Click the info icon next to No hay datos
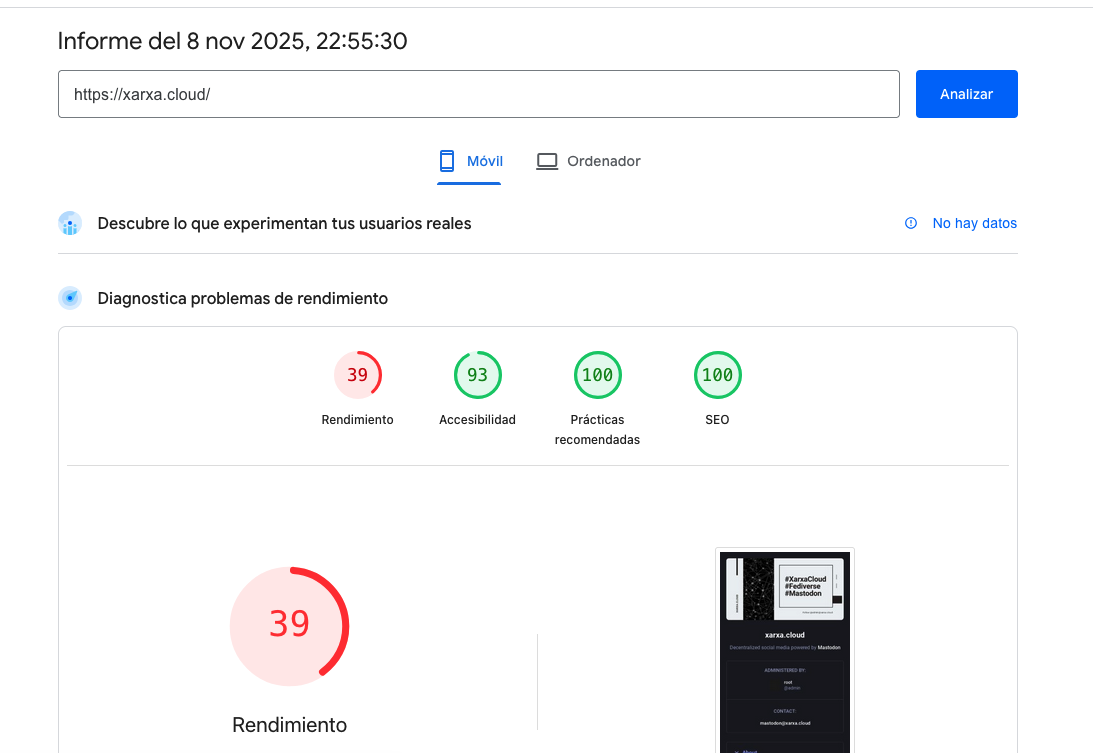Viewport: 1093px width, 753px height. point(911,223)
